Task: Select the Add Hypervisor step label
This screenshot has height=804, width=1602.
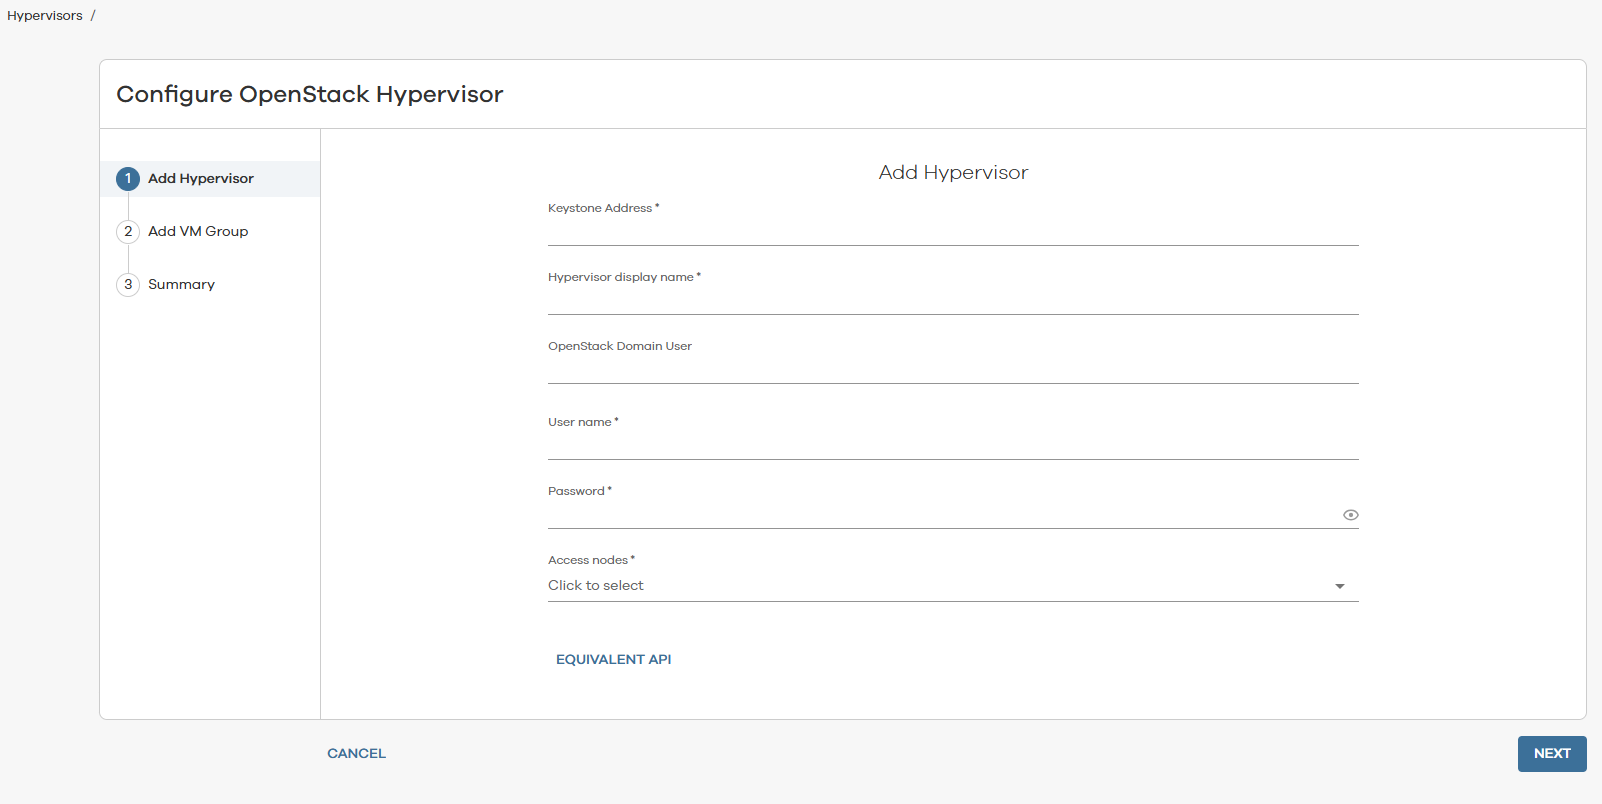Action: click(x=201, y=179)
